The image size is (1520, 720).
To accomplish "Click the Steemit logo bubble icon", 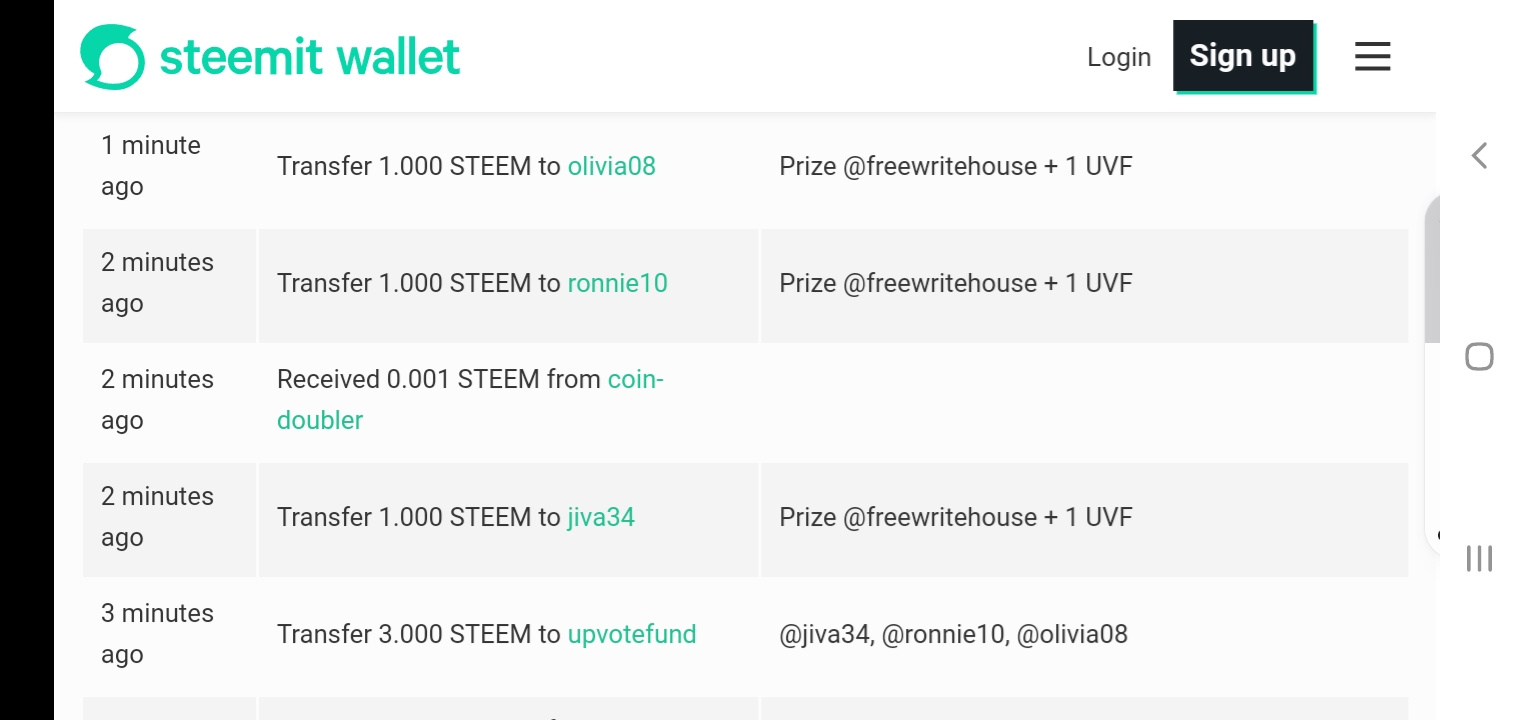I will [112, 57].
